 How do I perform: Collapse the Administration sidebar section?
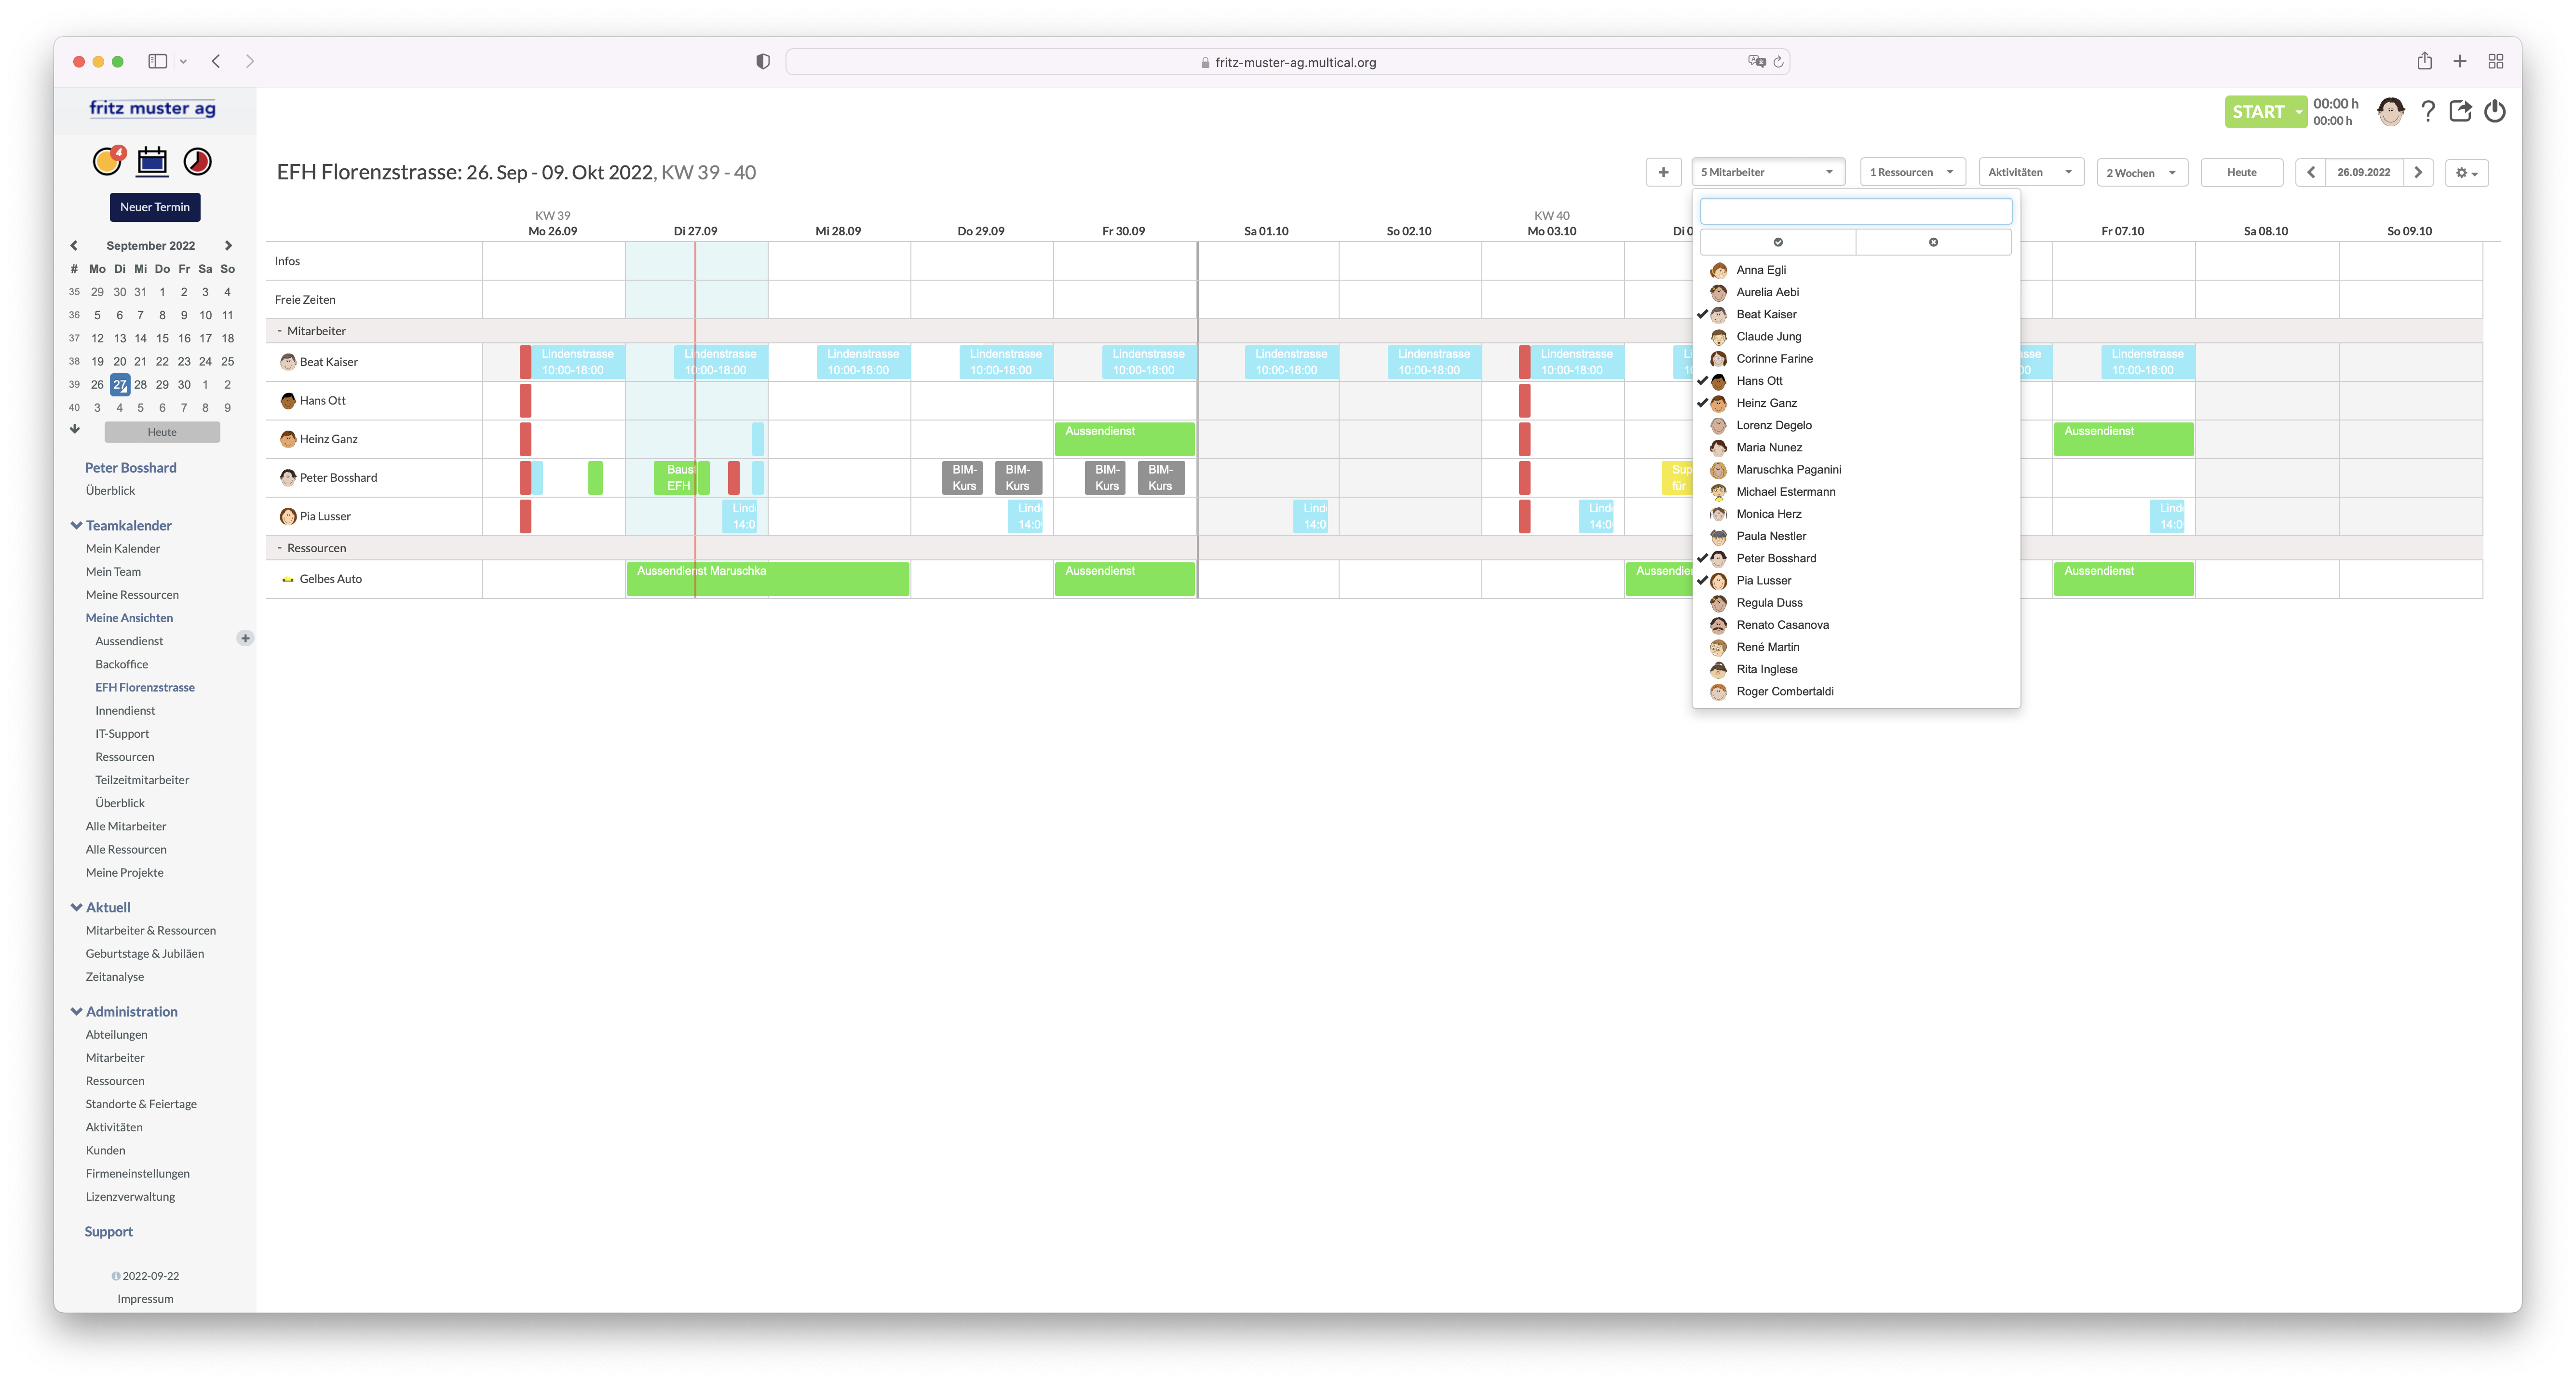[76, 1011]
